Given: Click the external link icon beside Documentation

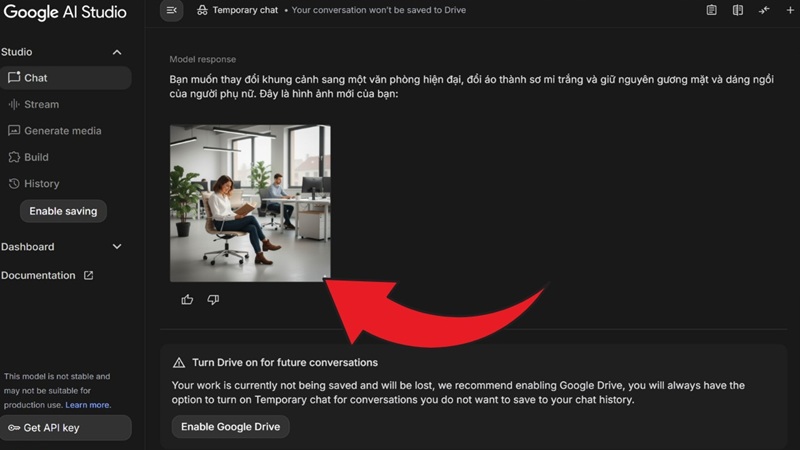Looking at the screenshot, I should tap(88, 275).
